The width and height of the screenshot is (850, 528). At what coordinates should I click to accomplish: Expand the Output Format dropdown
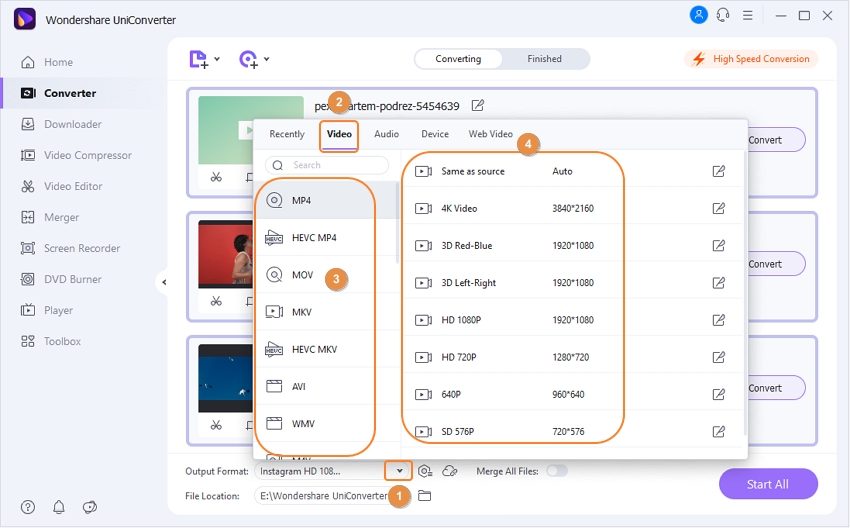tap(399, 471)
